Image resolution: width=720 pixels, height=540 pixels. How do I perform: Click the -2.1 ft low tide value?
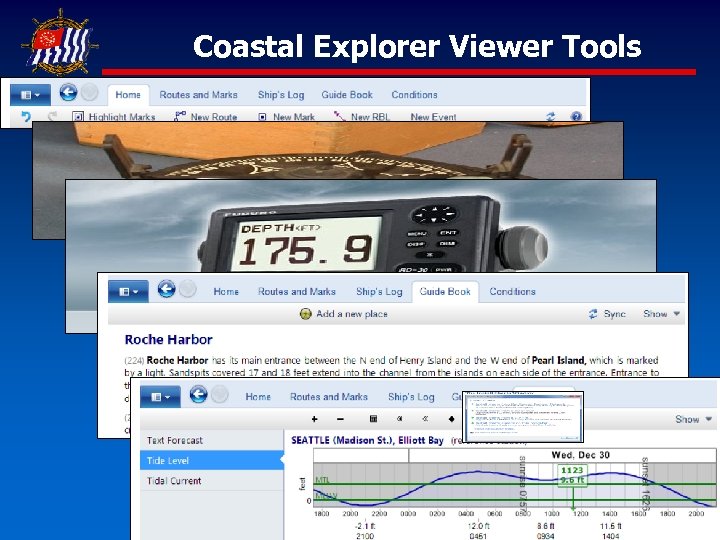click(x=365, y=526)
